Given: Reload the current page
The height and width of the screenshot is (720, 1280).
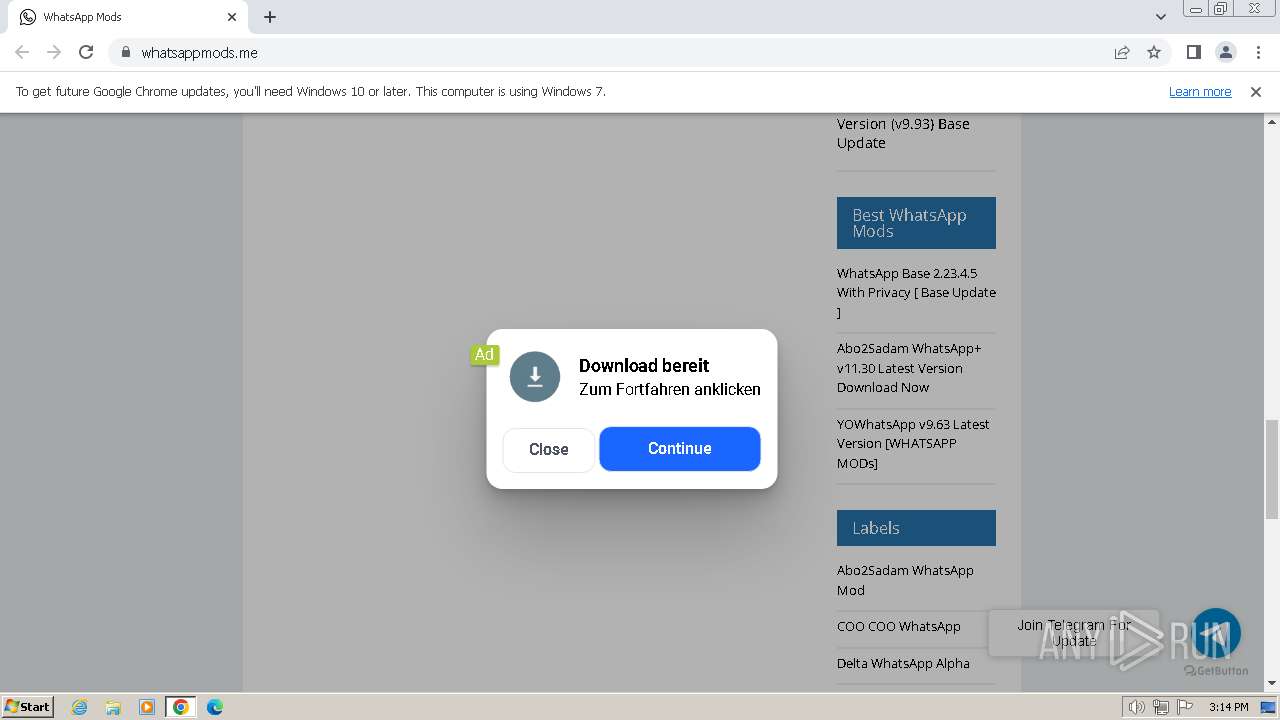Looking at the screenshot, I should pos(86,52).
